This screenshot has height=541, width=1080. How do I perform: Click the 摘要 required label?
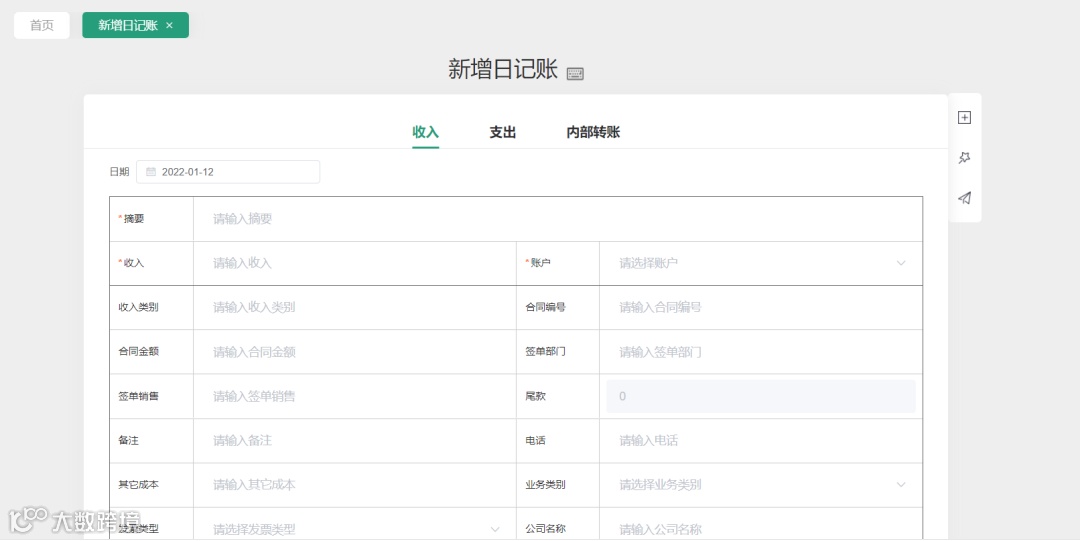pyautogui.click(x=131, y=218)
